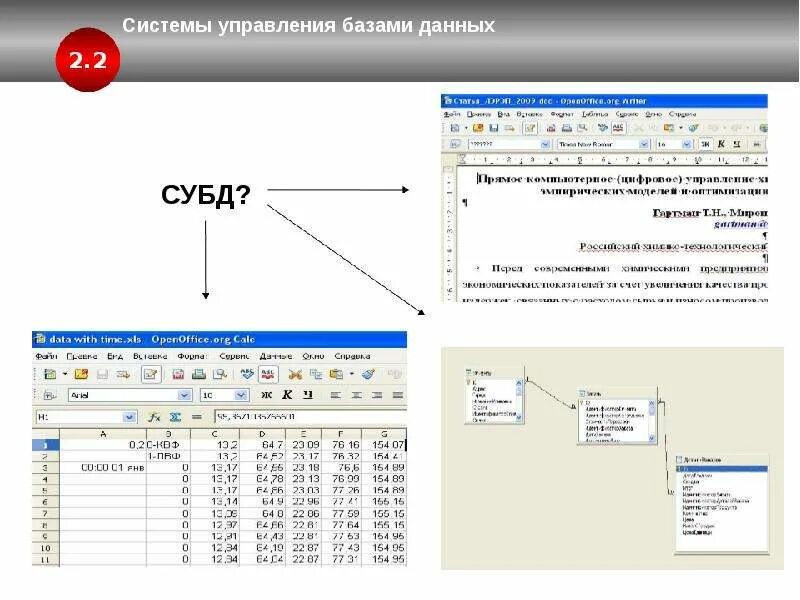Select column A header in Calc
Viewport: 800px width, 600px height.
(103, 434)
